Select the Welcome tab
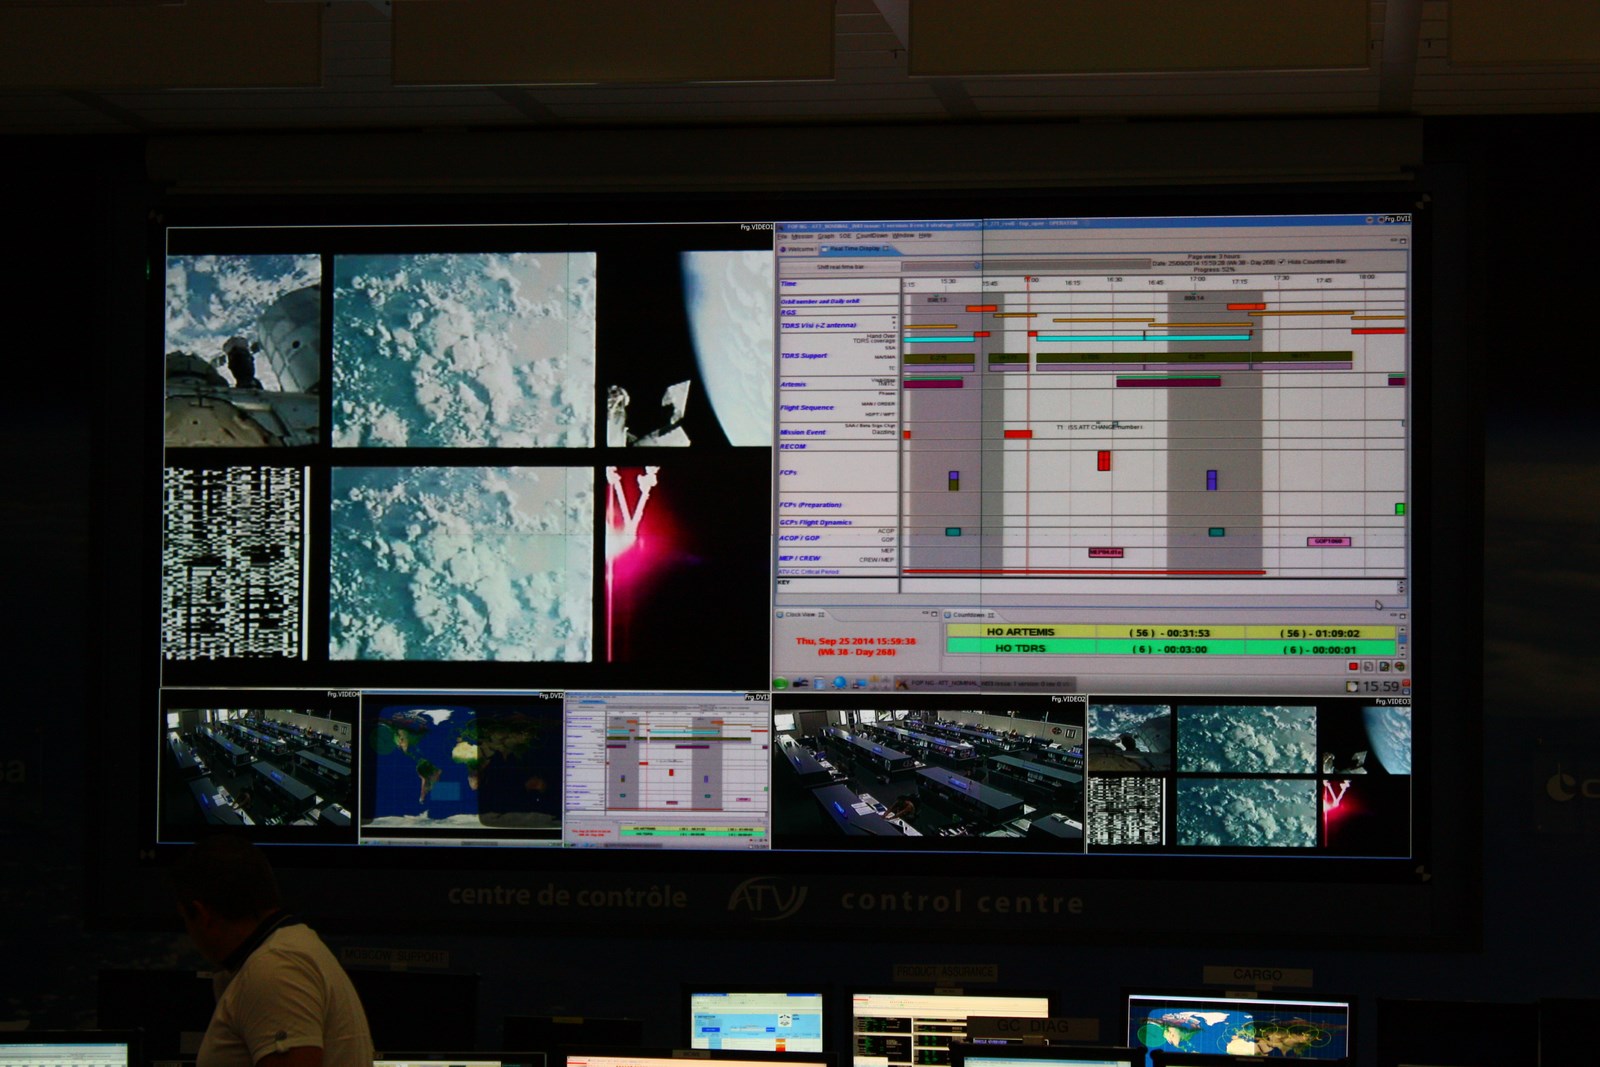Image resolution: width=1600 pixels, height=1067 pixels. [799, 249]
